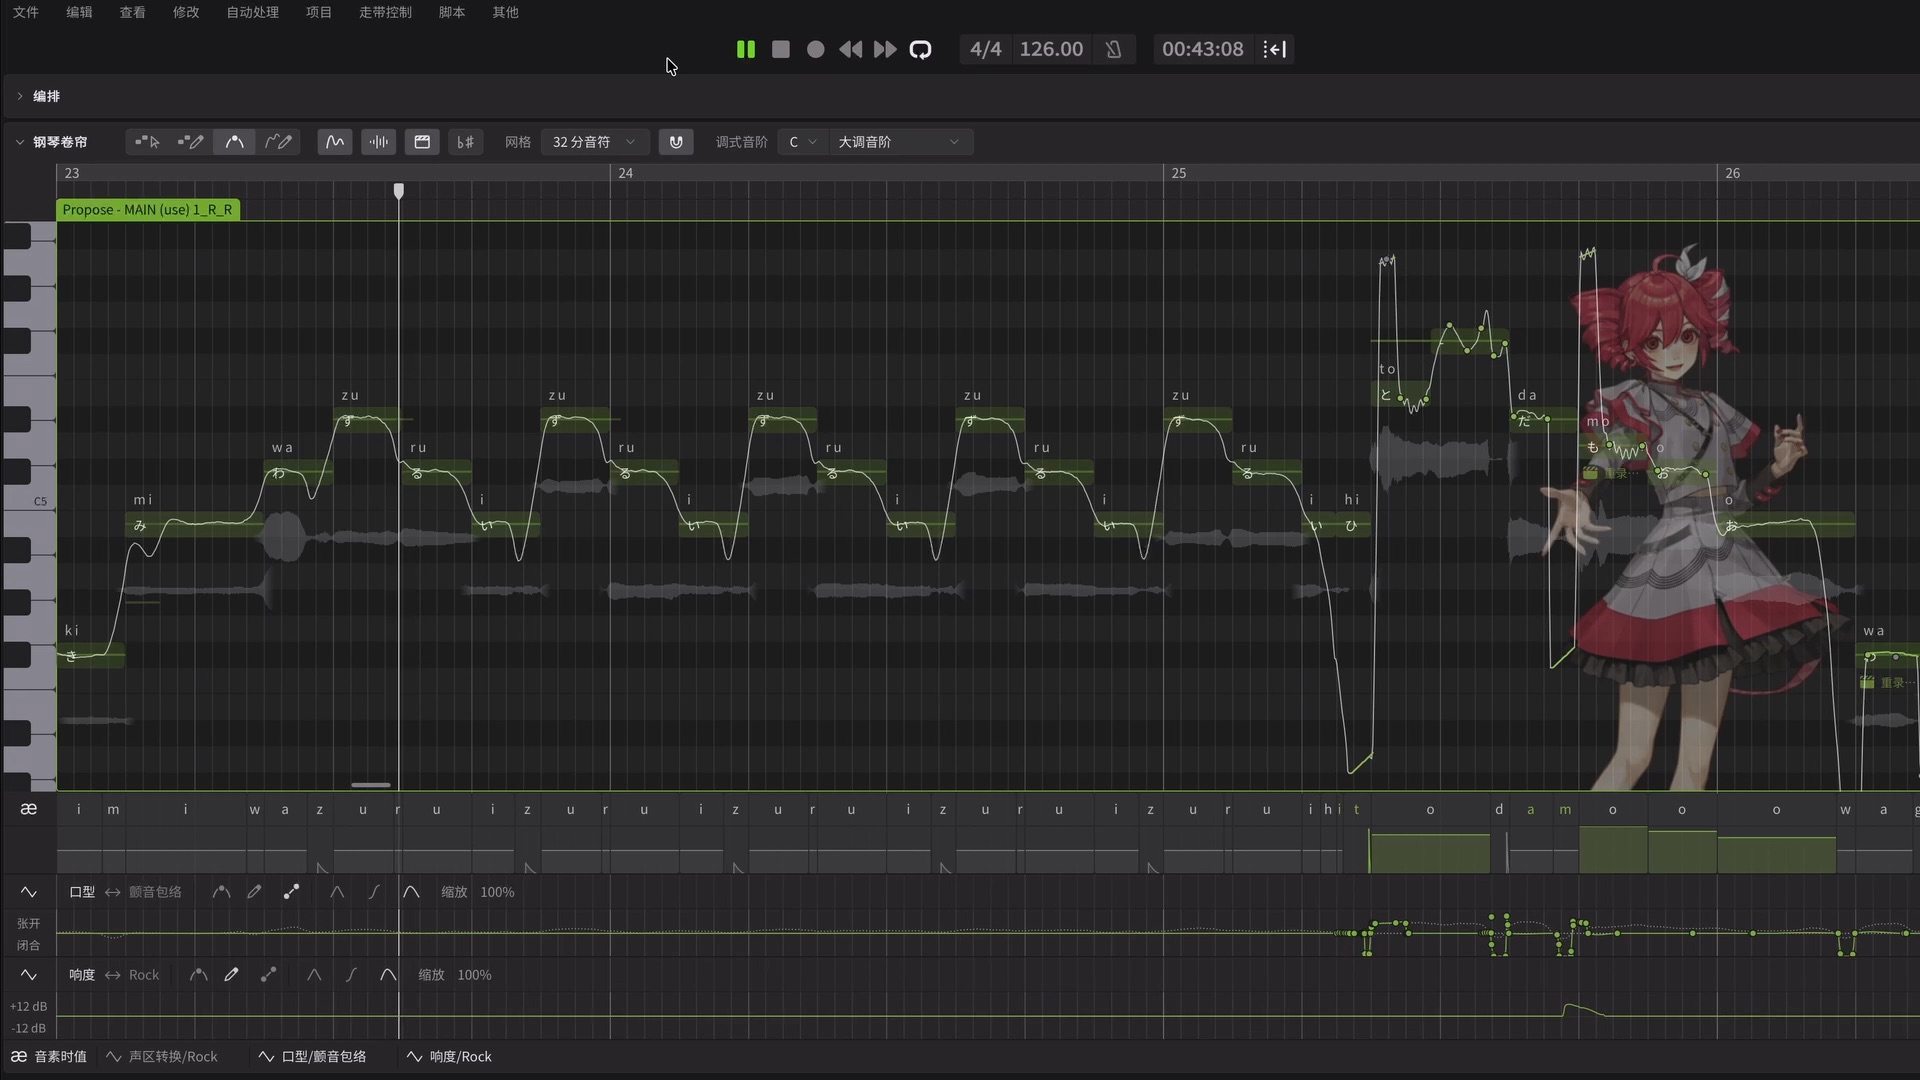Viewport: 1920px width, 1080px height.
Task: Select the Propose - MAIN (use) 1_R_R clip label
Action: (x=148, y=210)
